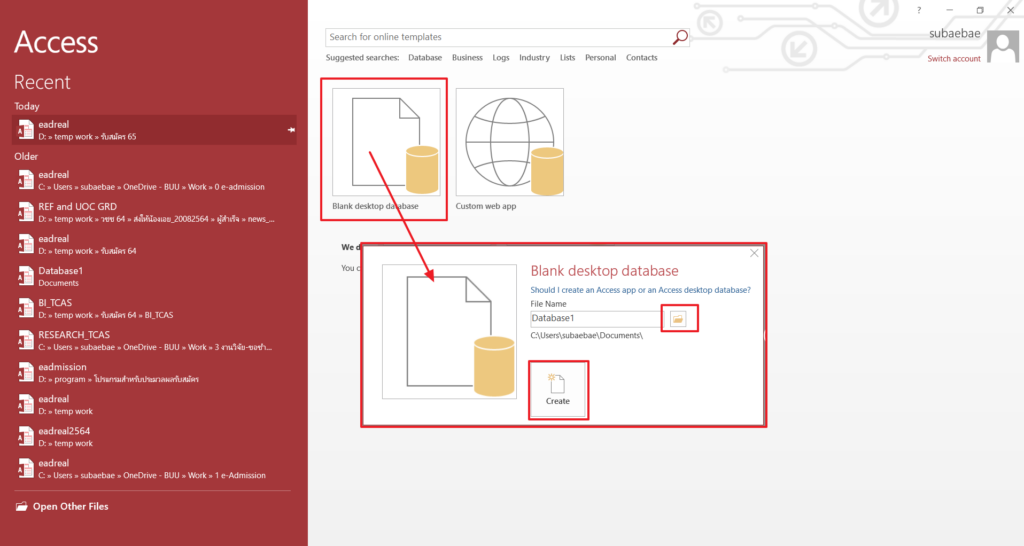Select Blank desktop database template
The image size is (1024, 546).
pos(385,142)
